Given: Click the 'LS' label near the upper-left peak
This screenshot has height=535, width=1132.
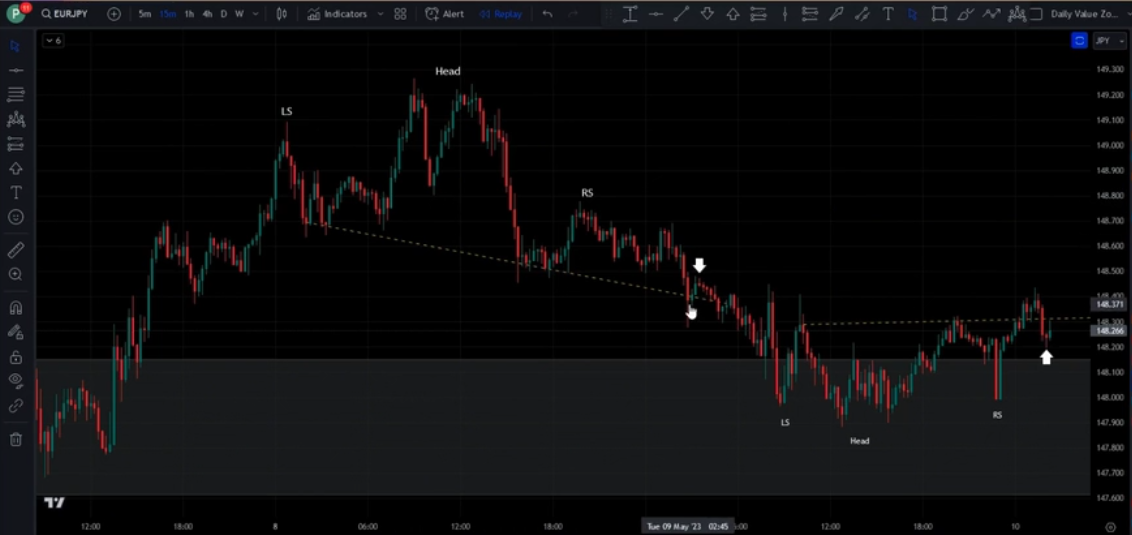Looking at the screenshot, I should (287, 111).
